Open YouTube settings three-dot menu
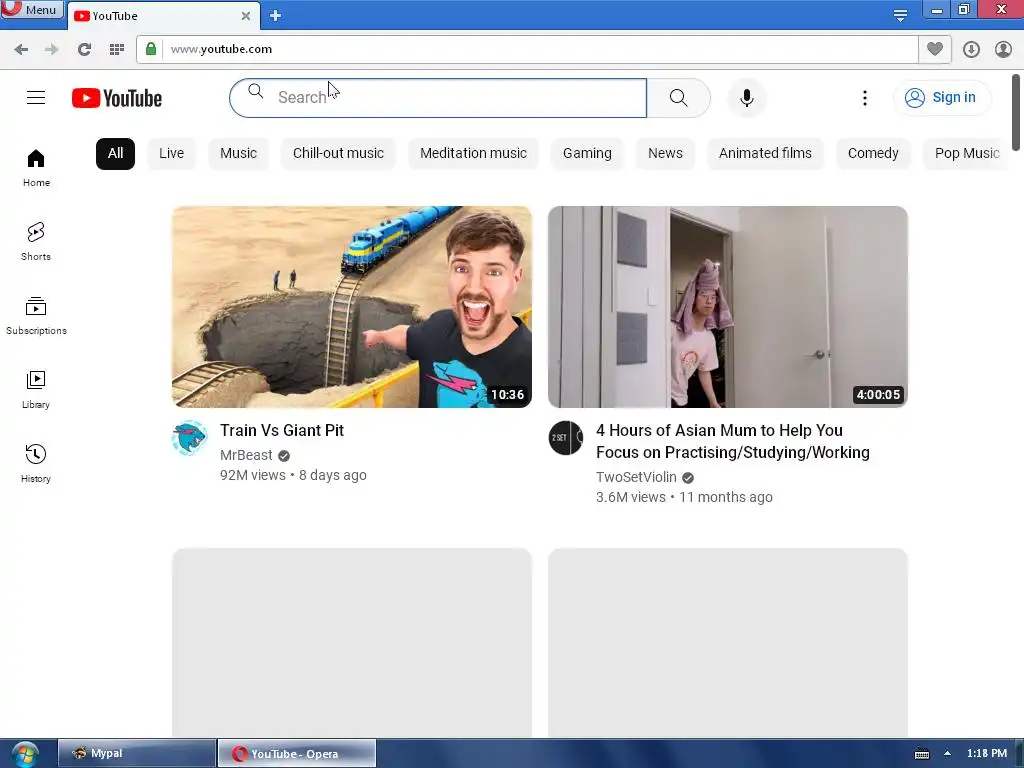This screenshot has width=1024, height=768. click(x=865, y=98)
